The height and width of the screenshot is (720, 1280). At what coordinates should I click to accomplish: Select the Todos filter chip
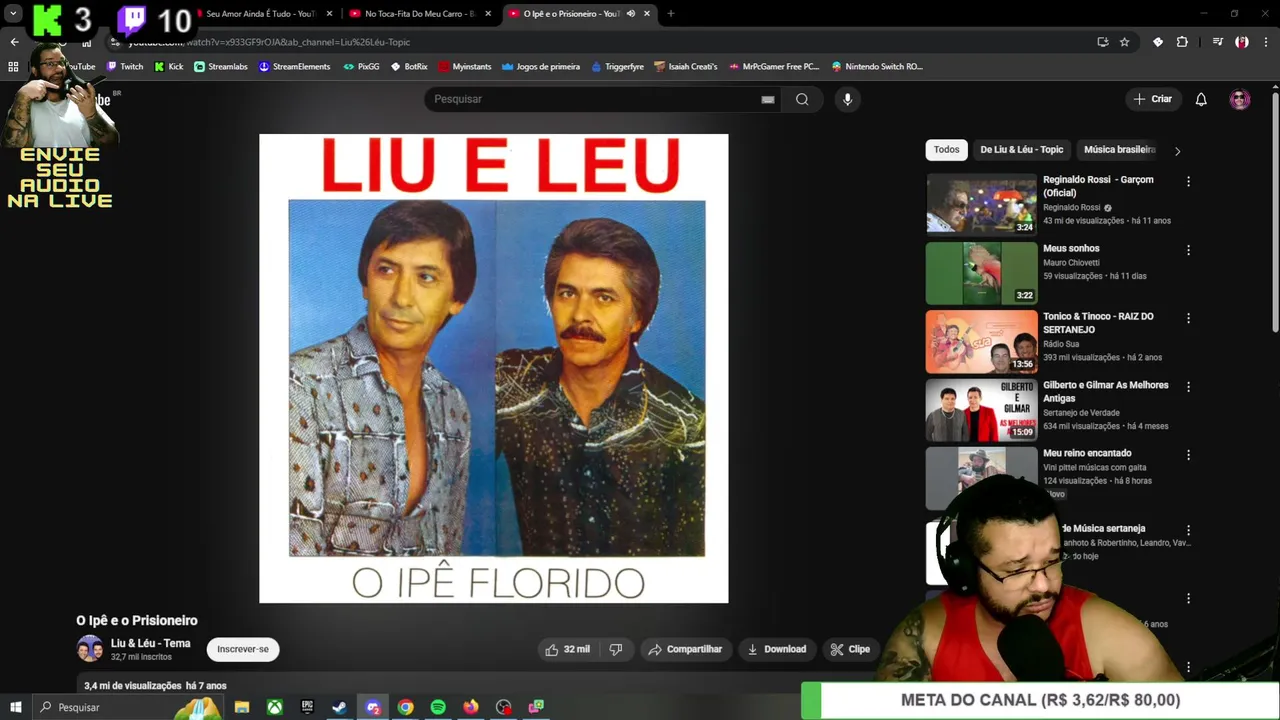point(946,150)
